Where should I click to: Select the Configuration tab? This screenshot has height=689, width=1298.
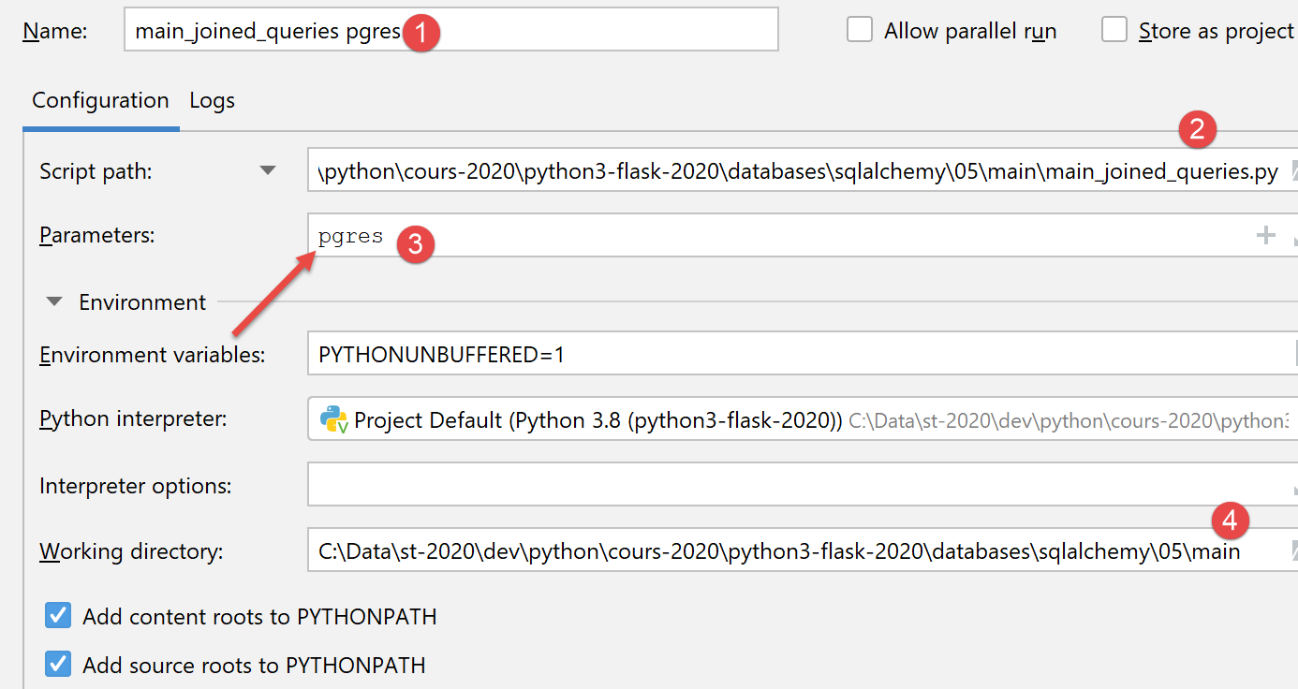click(x=100, y=101)
